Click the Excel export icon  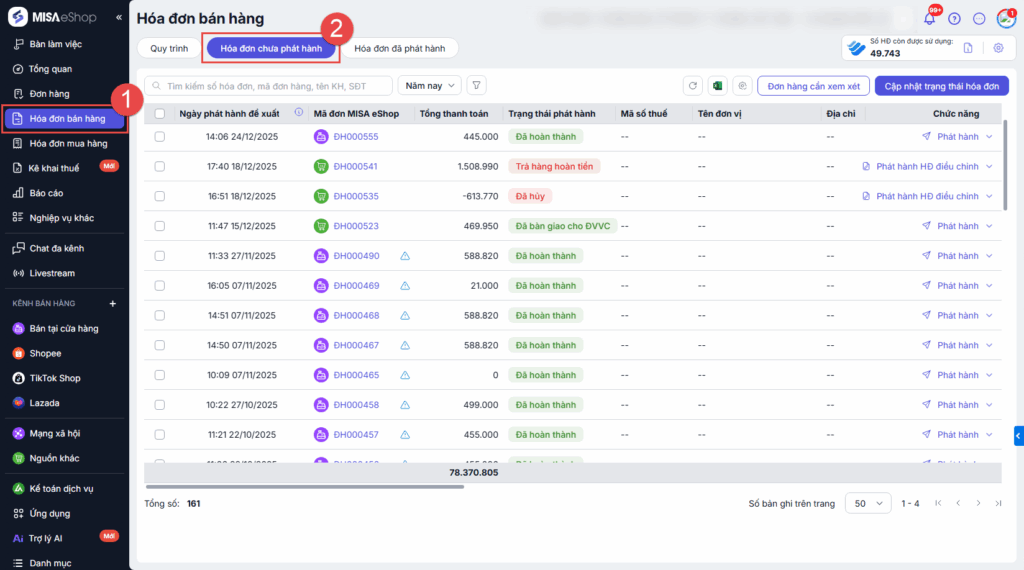pos(717,86)
